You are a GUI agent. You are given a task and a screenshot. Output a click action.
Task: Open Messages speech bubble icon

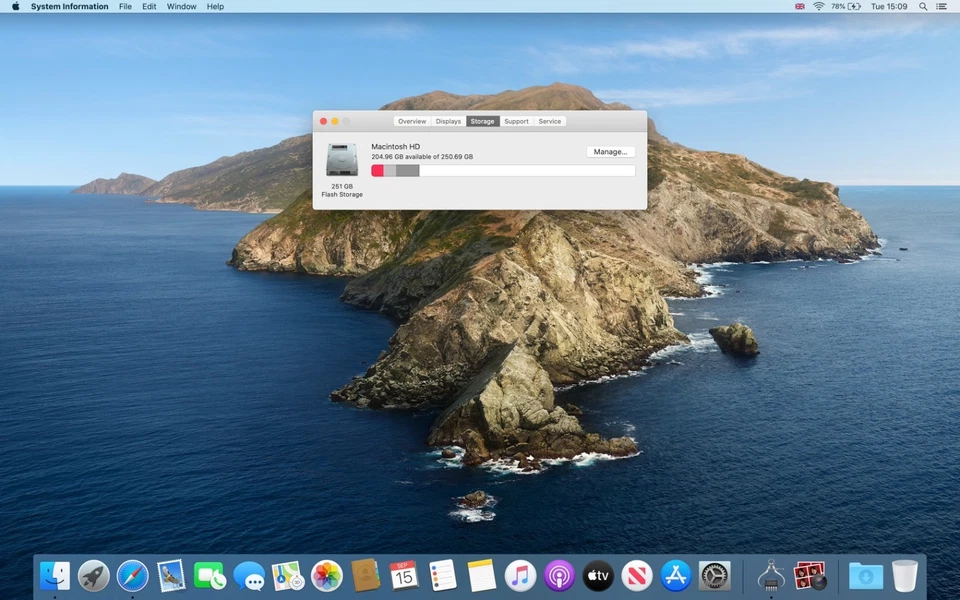249,576
